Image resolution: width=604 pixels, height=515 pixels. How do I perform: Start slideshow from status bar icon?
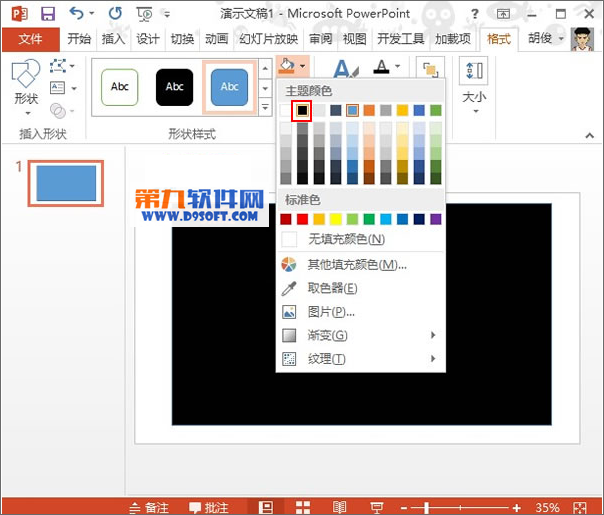point(378,507)
